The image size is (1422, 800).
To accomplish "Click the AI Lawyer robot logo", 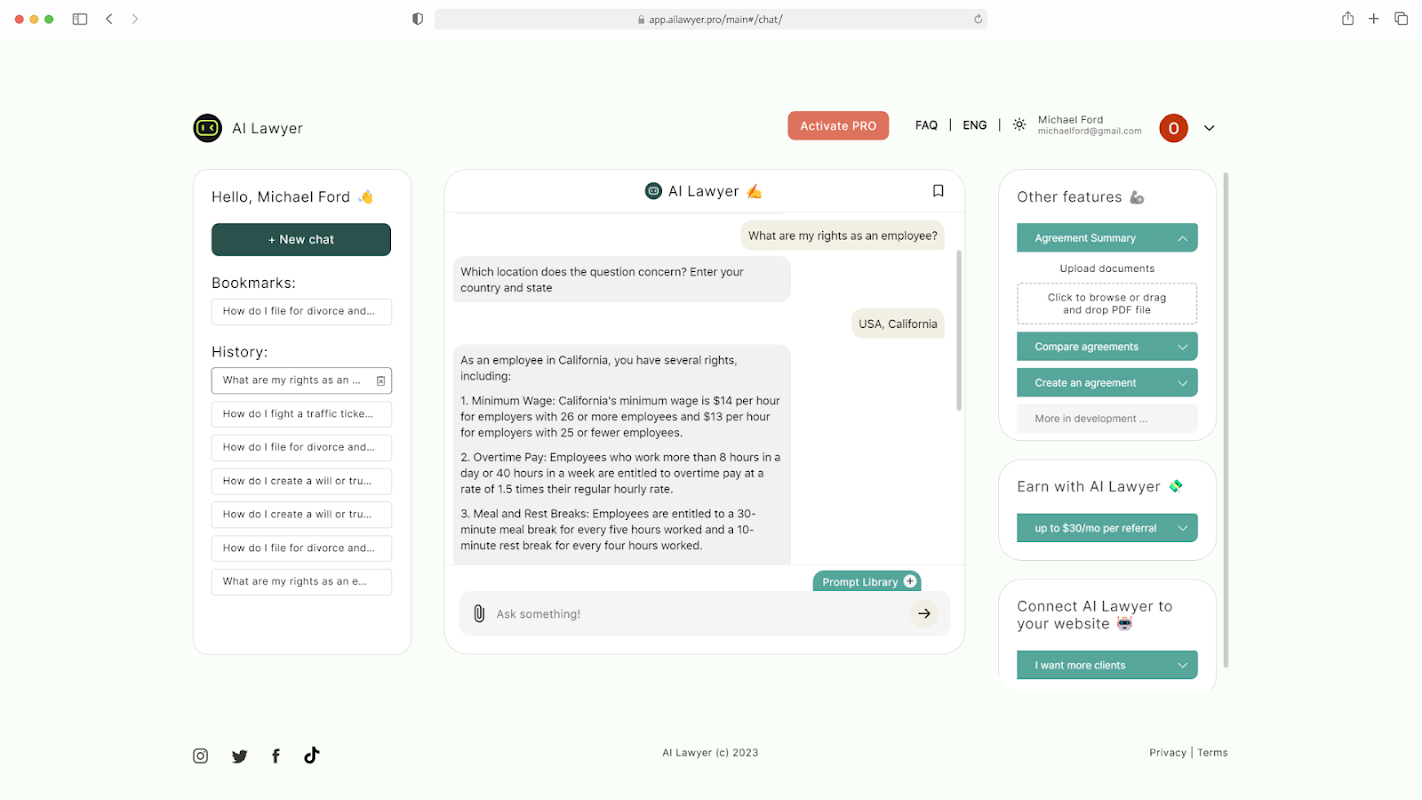I will 207,128.
